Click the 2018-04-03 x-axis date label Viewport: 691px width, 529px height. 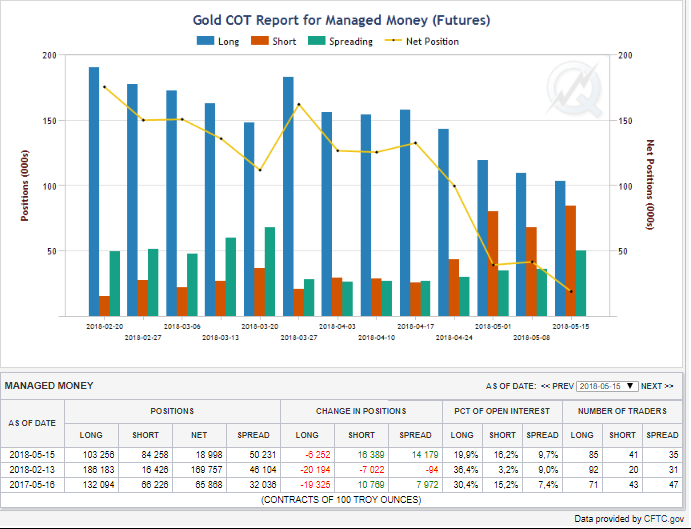tap(338, 327)
